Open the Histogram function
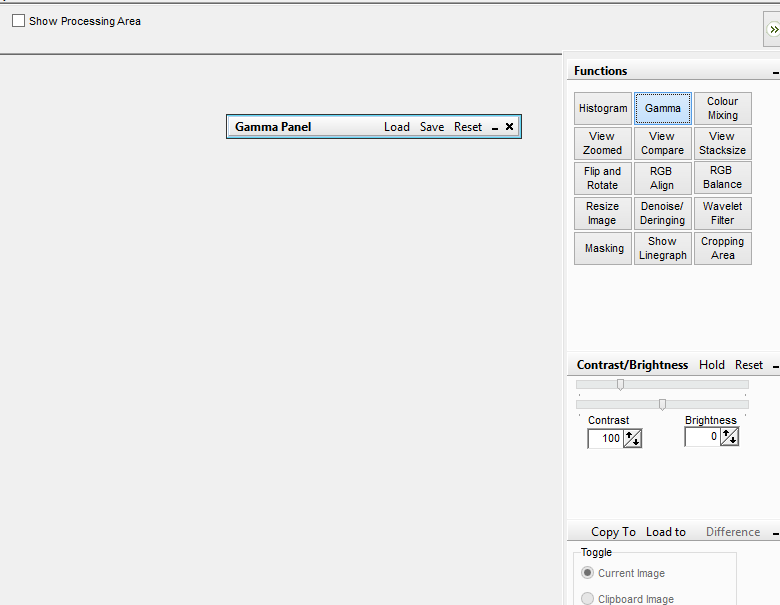This screenshot has width=780, height=605. point(603,109)
